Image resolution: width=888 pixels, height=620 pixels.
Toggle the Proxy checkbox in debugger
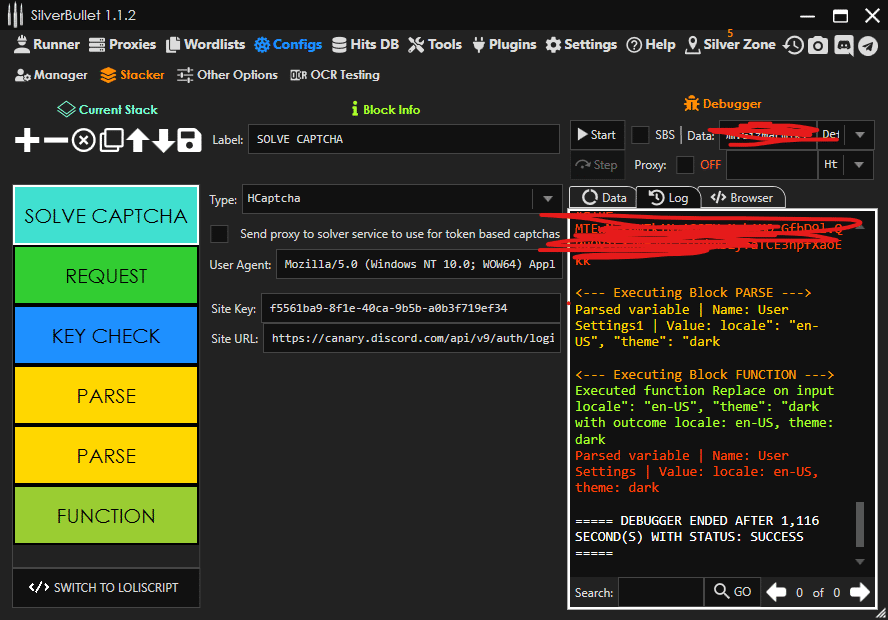click(685, 165)
